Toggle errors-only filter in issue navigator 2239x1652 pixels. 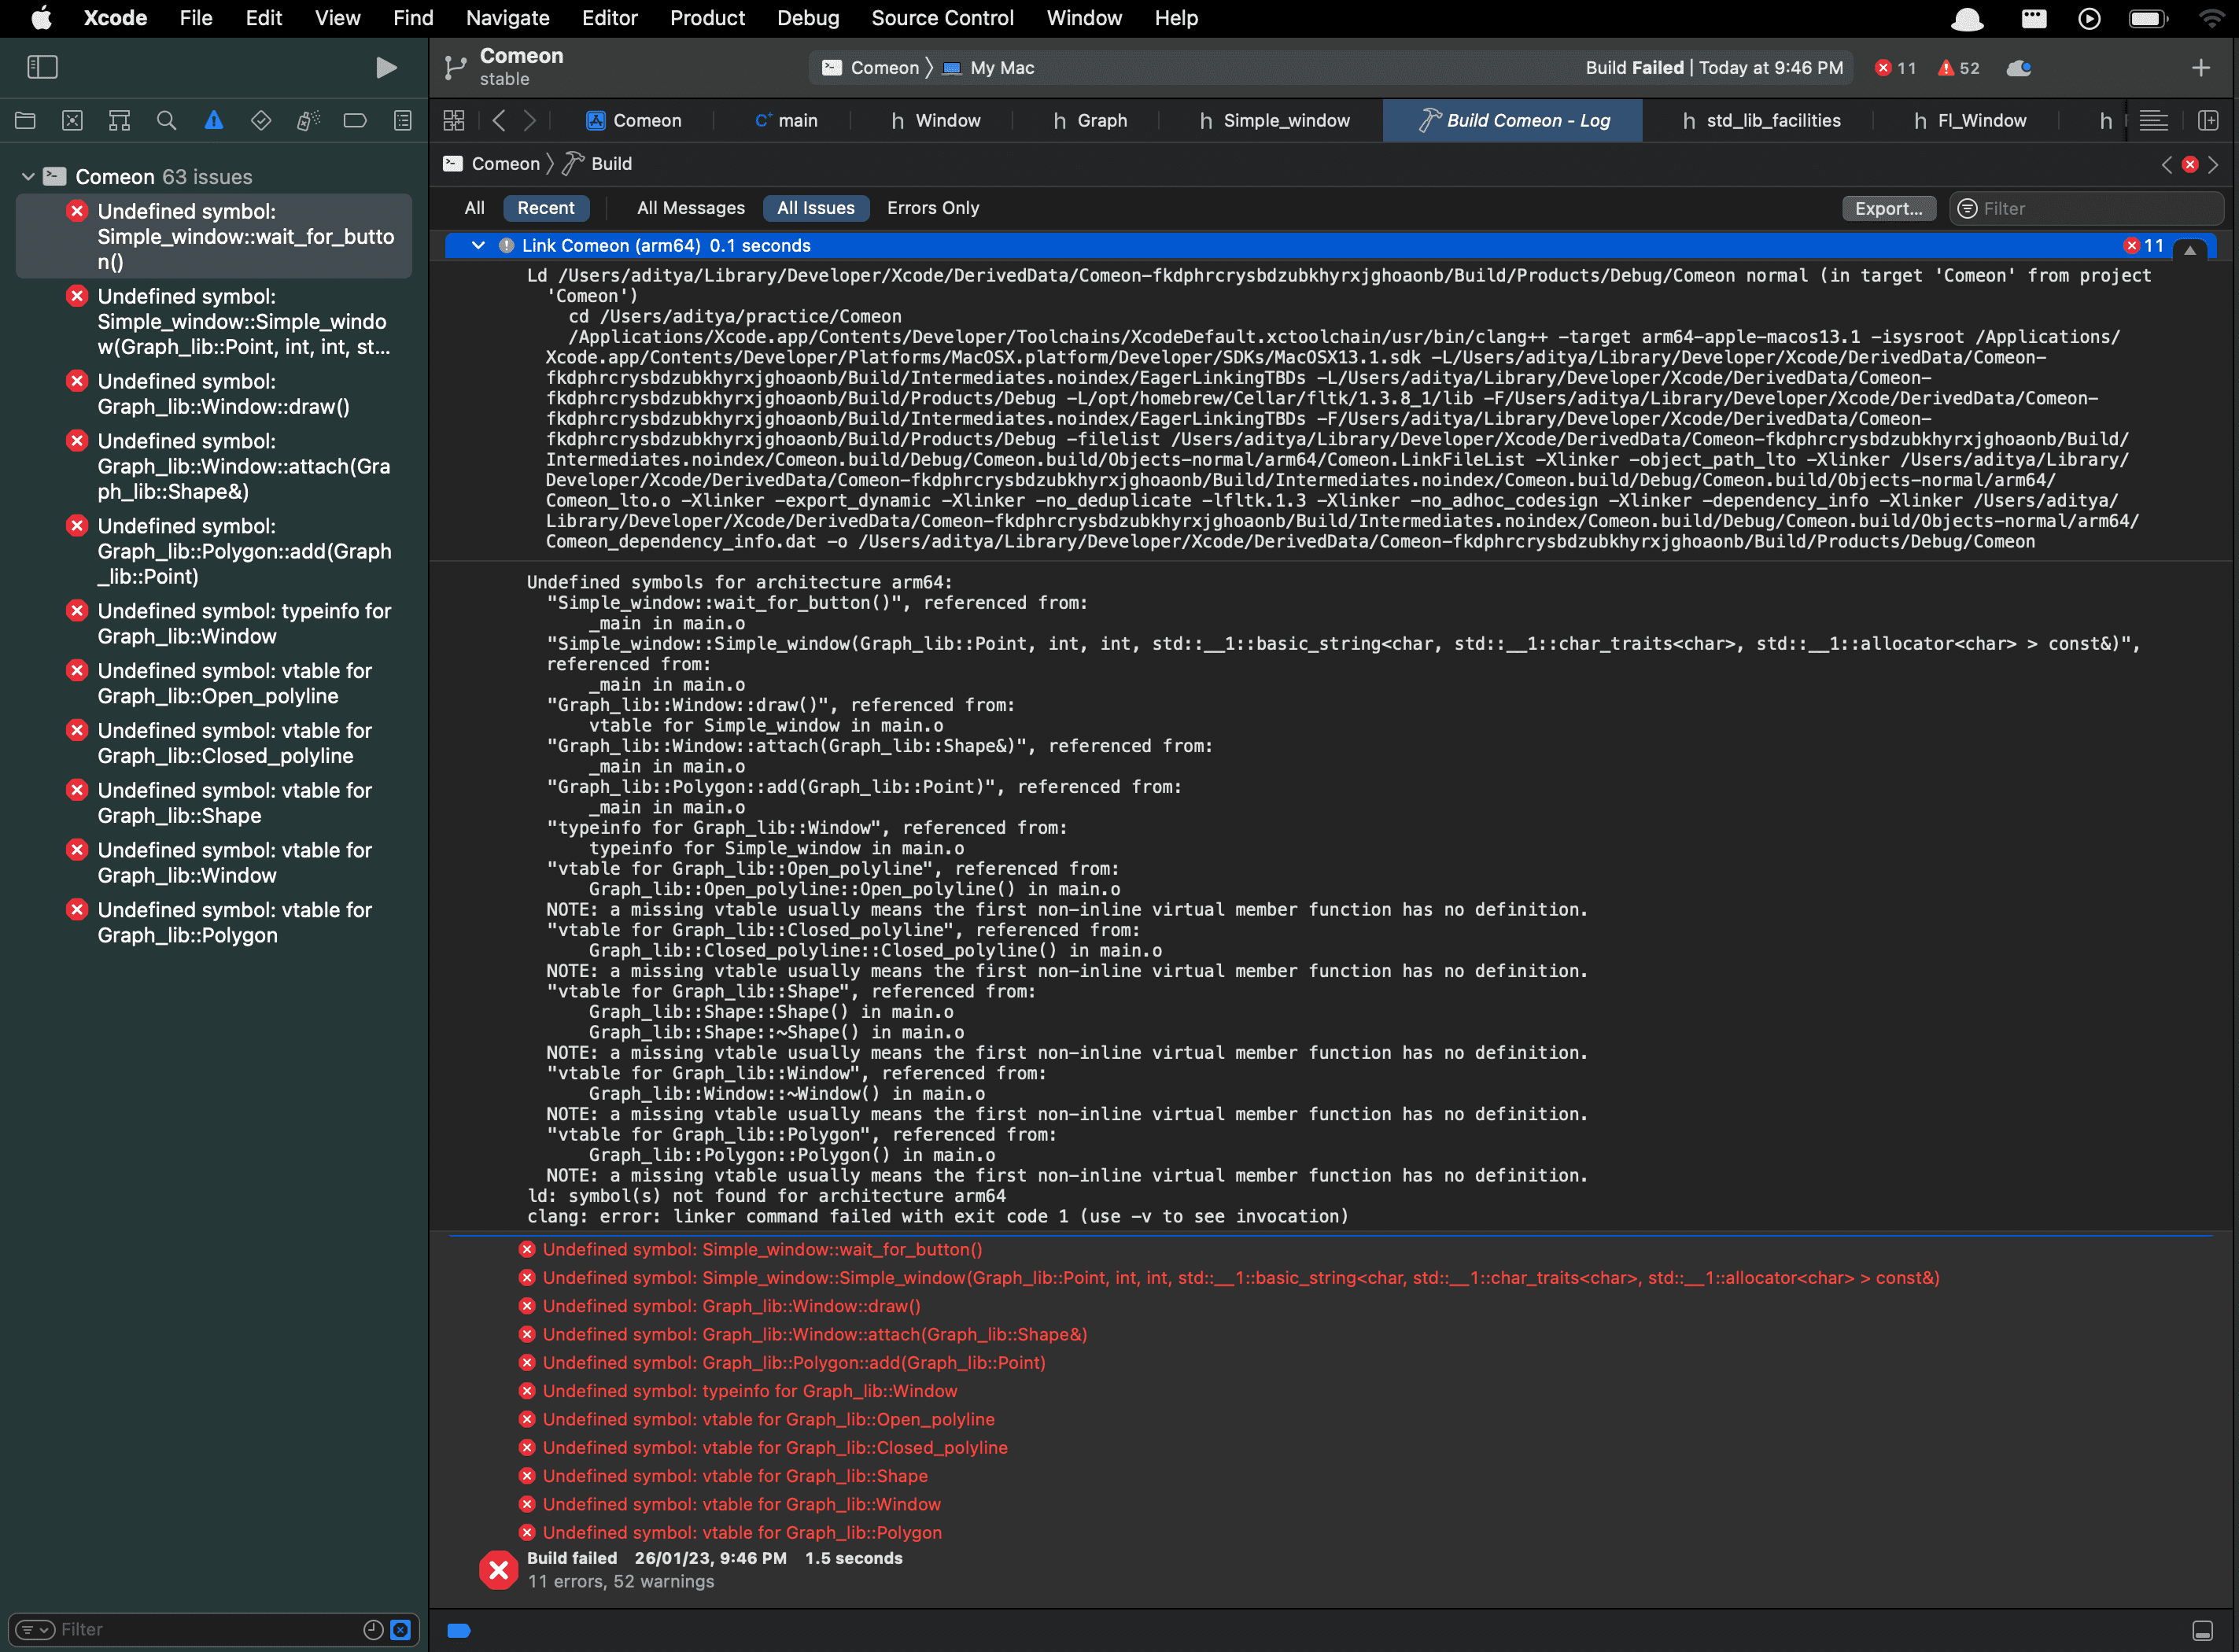400,1629
